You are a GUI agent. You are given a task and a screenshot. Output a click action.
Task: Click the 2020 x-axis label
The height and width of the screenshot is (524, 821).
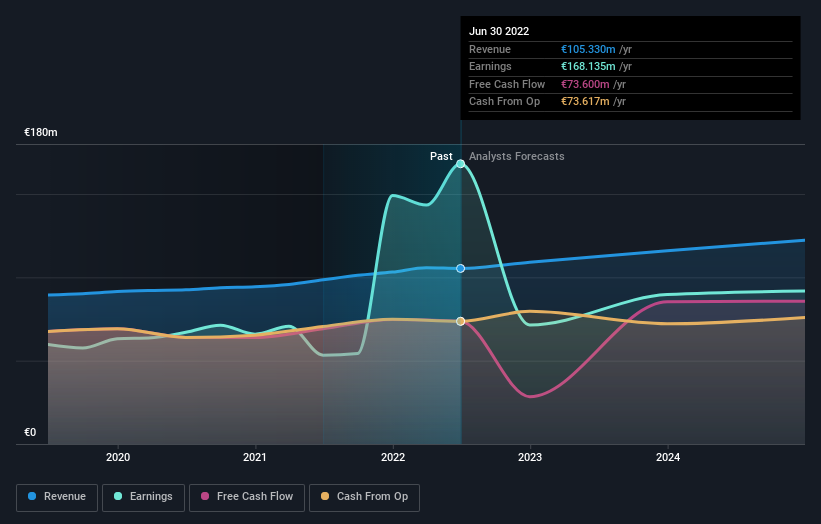click(118, 457)
